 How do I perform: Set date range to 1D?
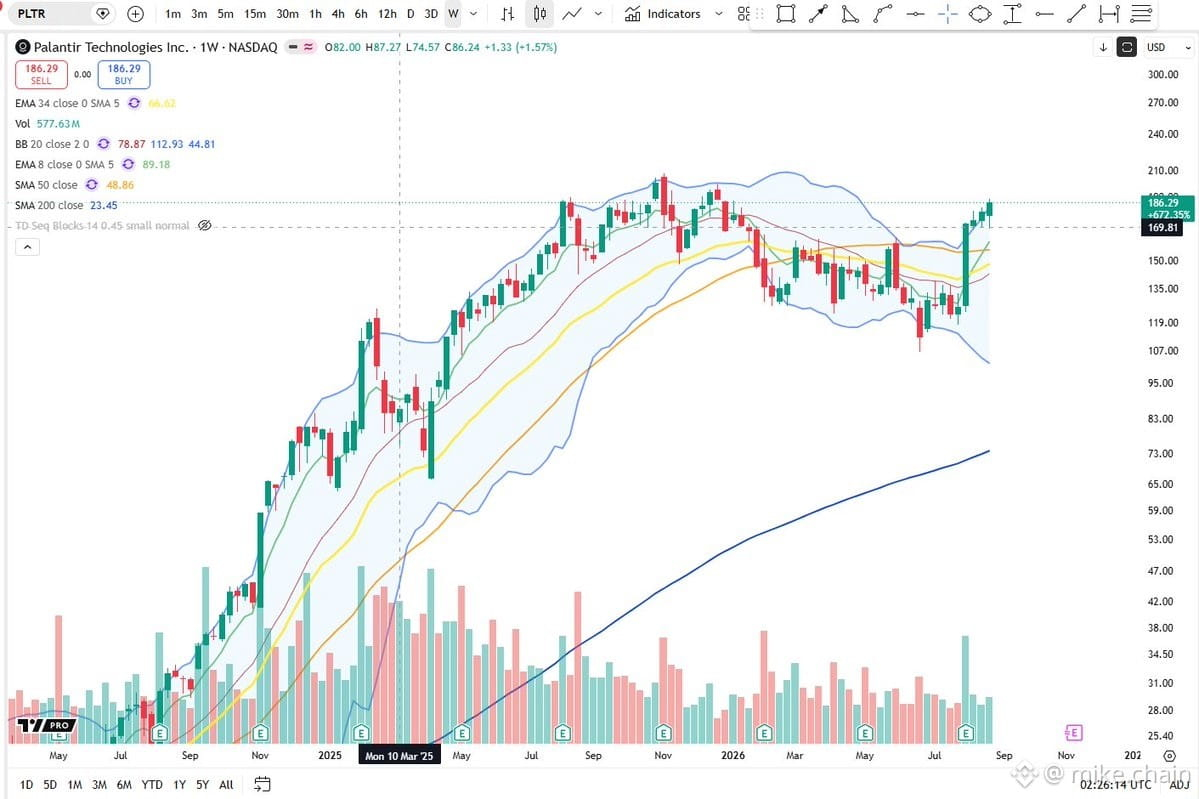[x=26, y=784]
